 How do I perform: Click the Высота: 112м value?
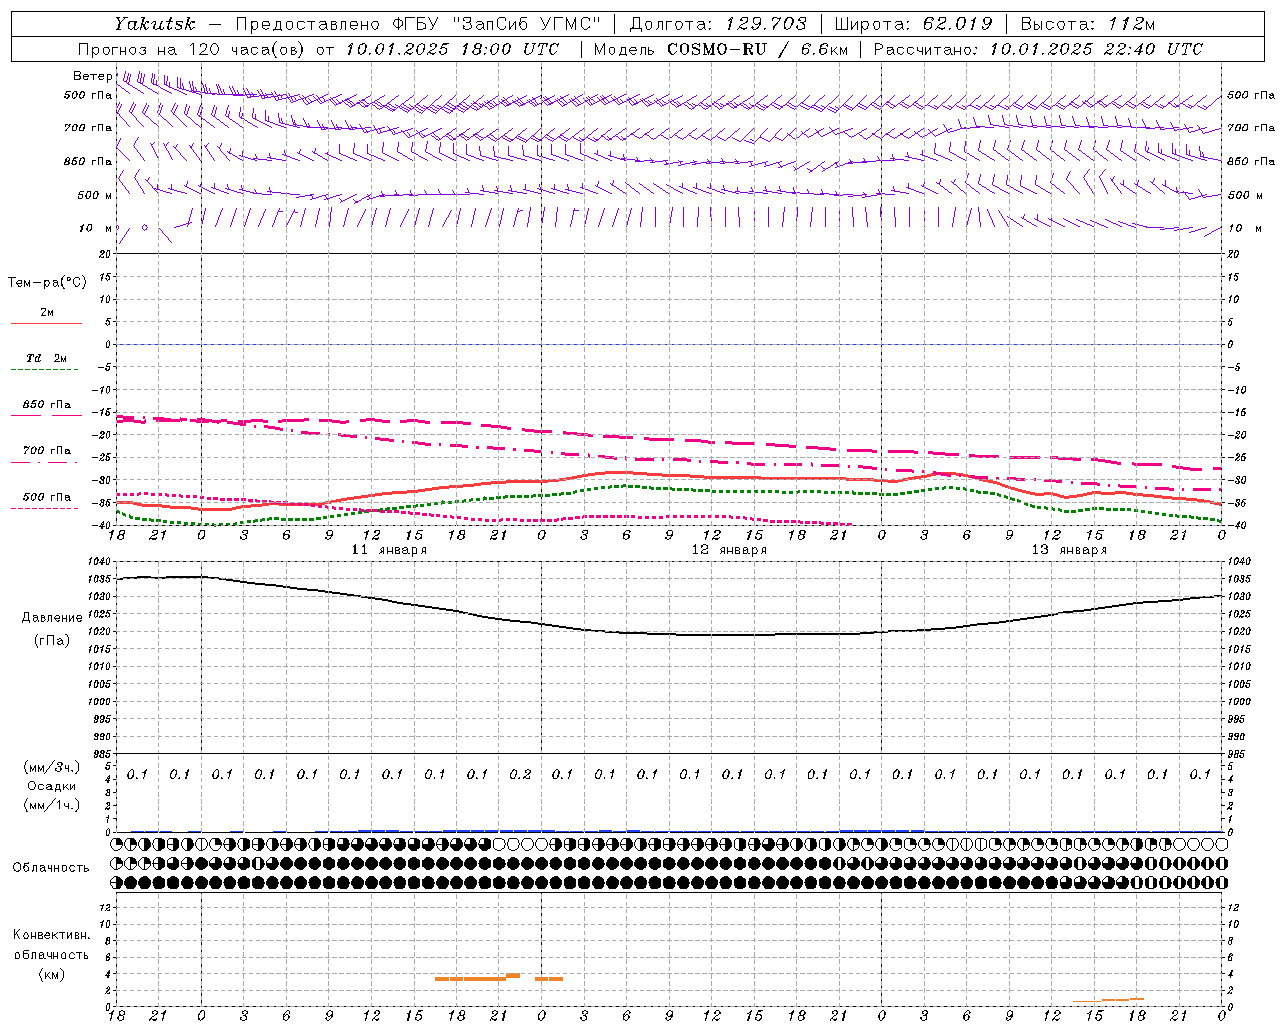(1087, 23)
